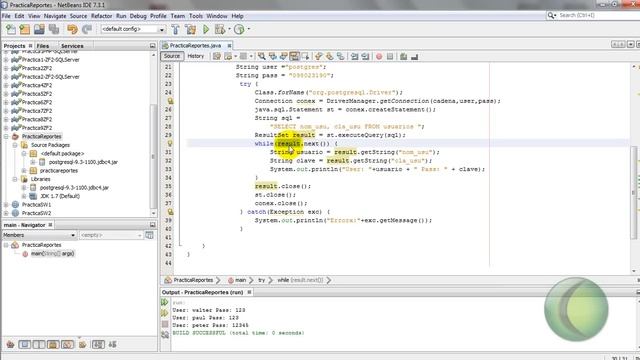
Task: Click the Shift Line Right icon
Action: [365, 56]
